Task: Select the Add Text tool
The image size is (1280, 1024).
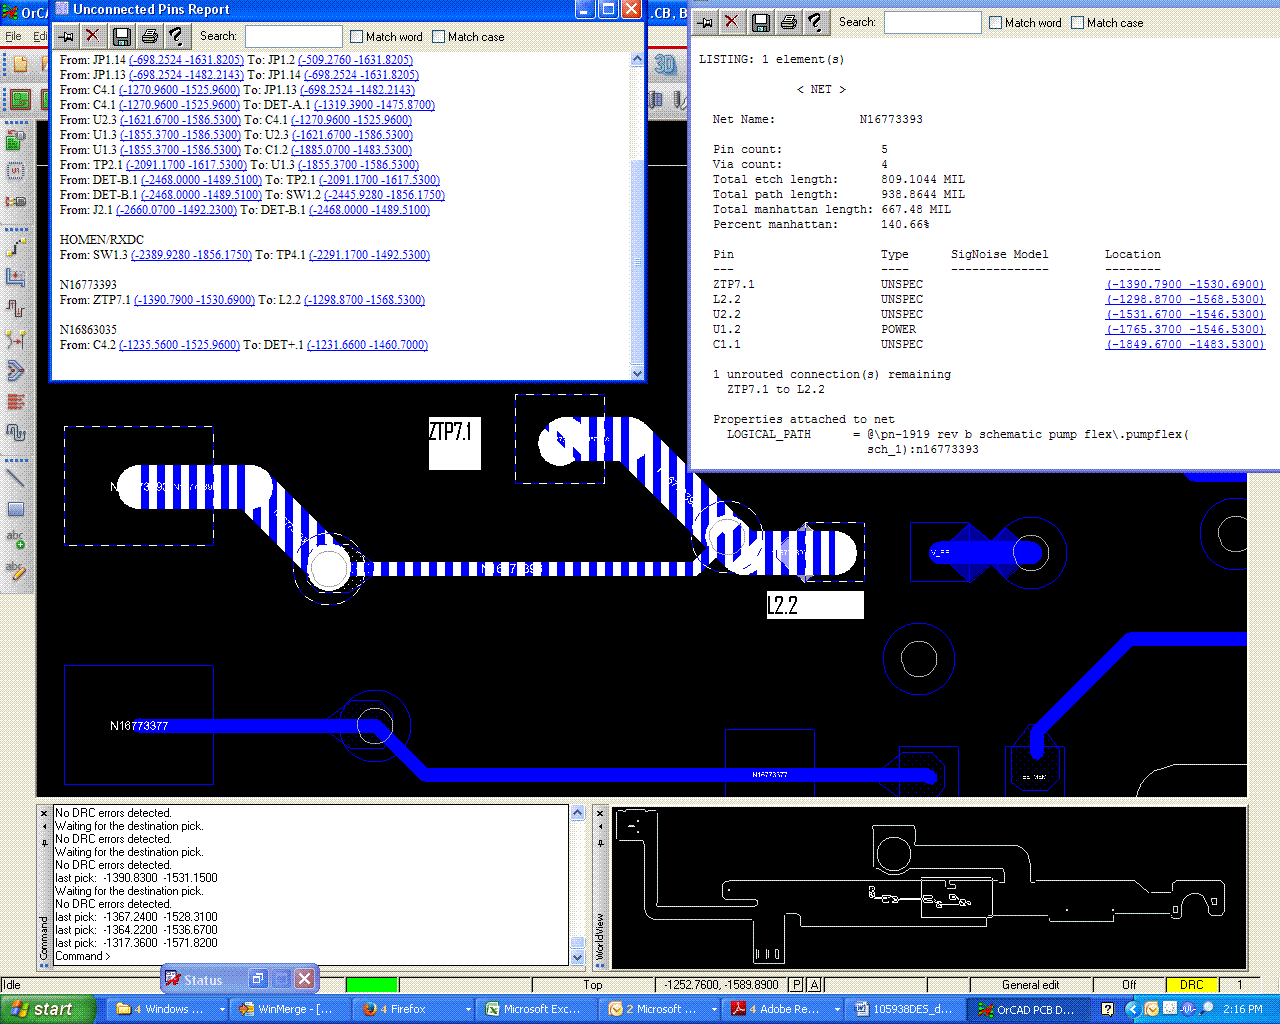Action: 15,540
